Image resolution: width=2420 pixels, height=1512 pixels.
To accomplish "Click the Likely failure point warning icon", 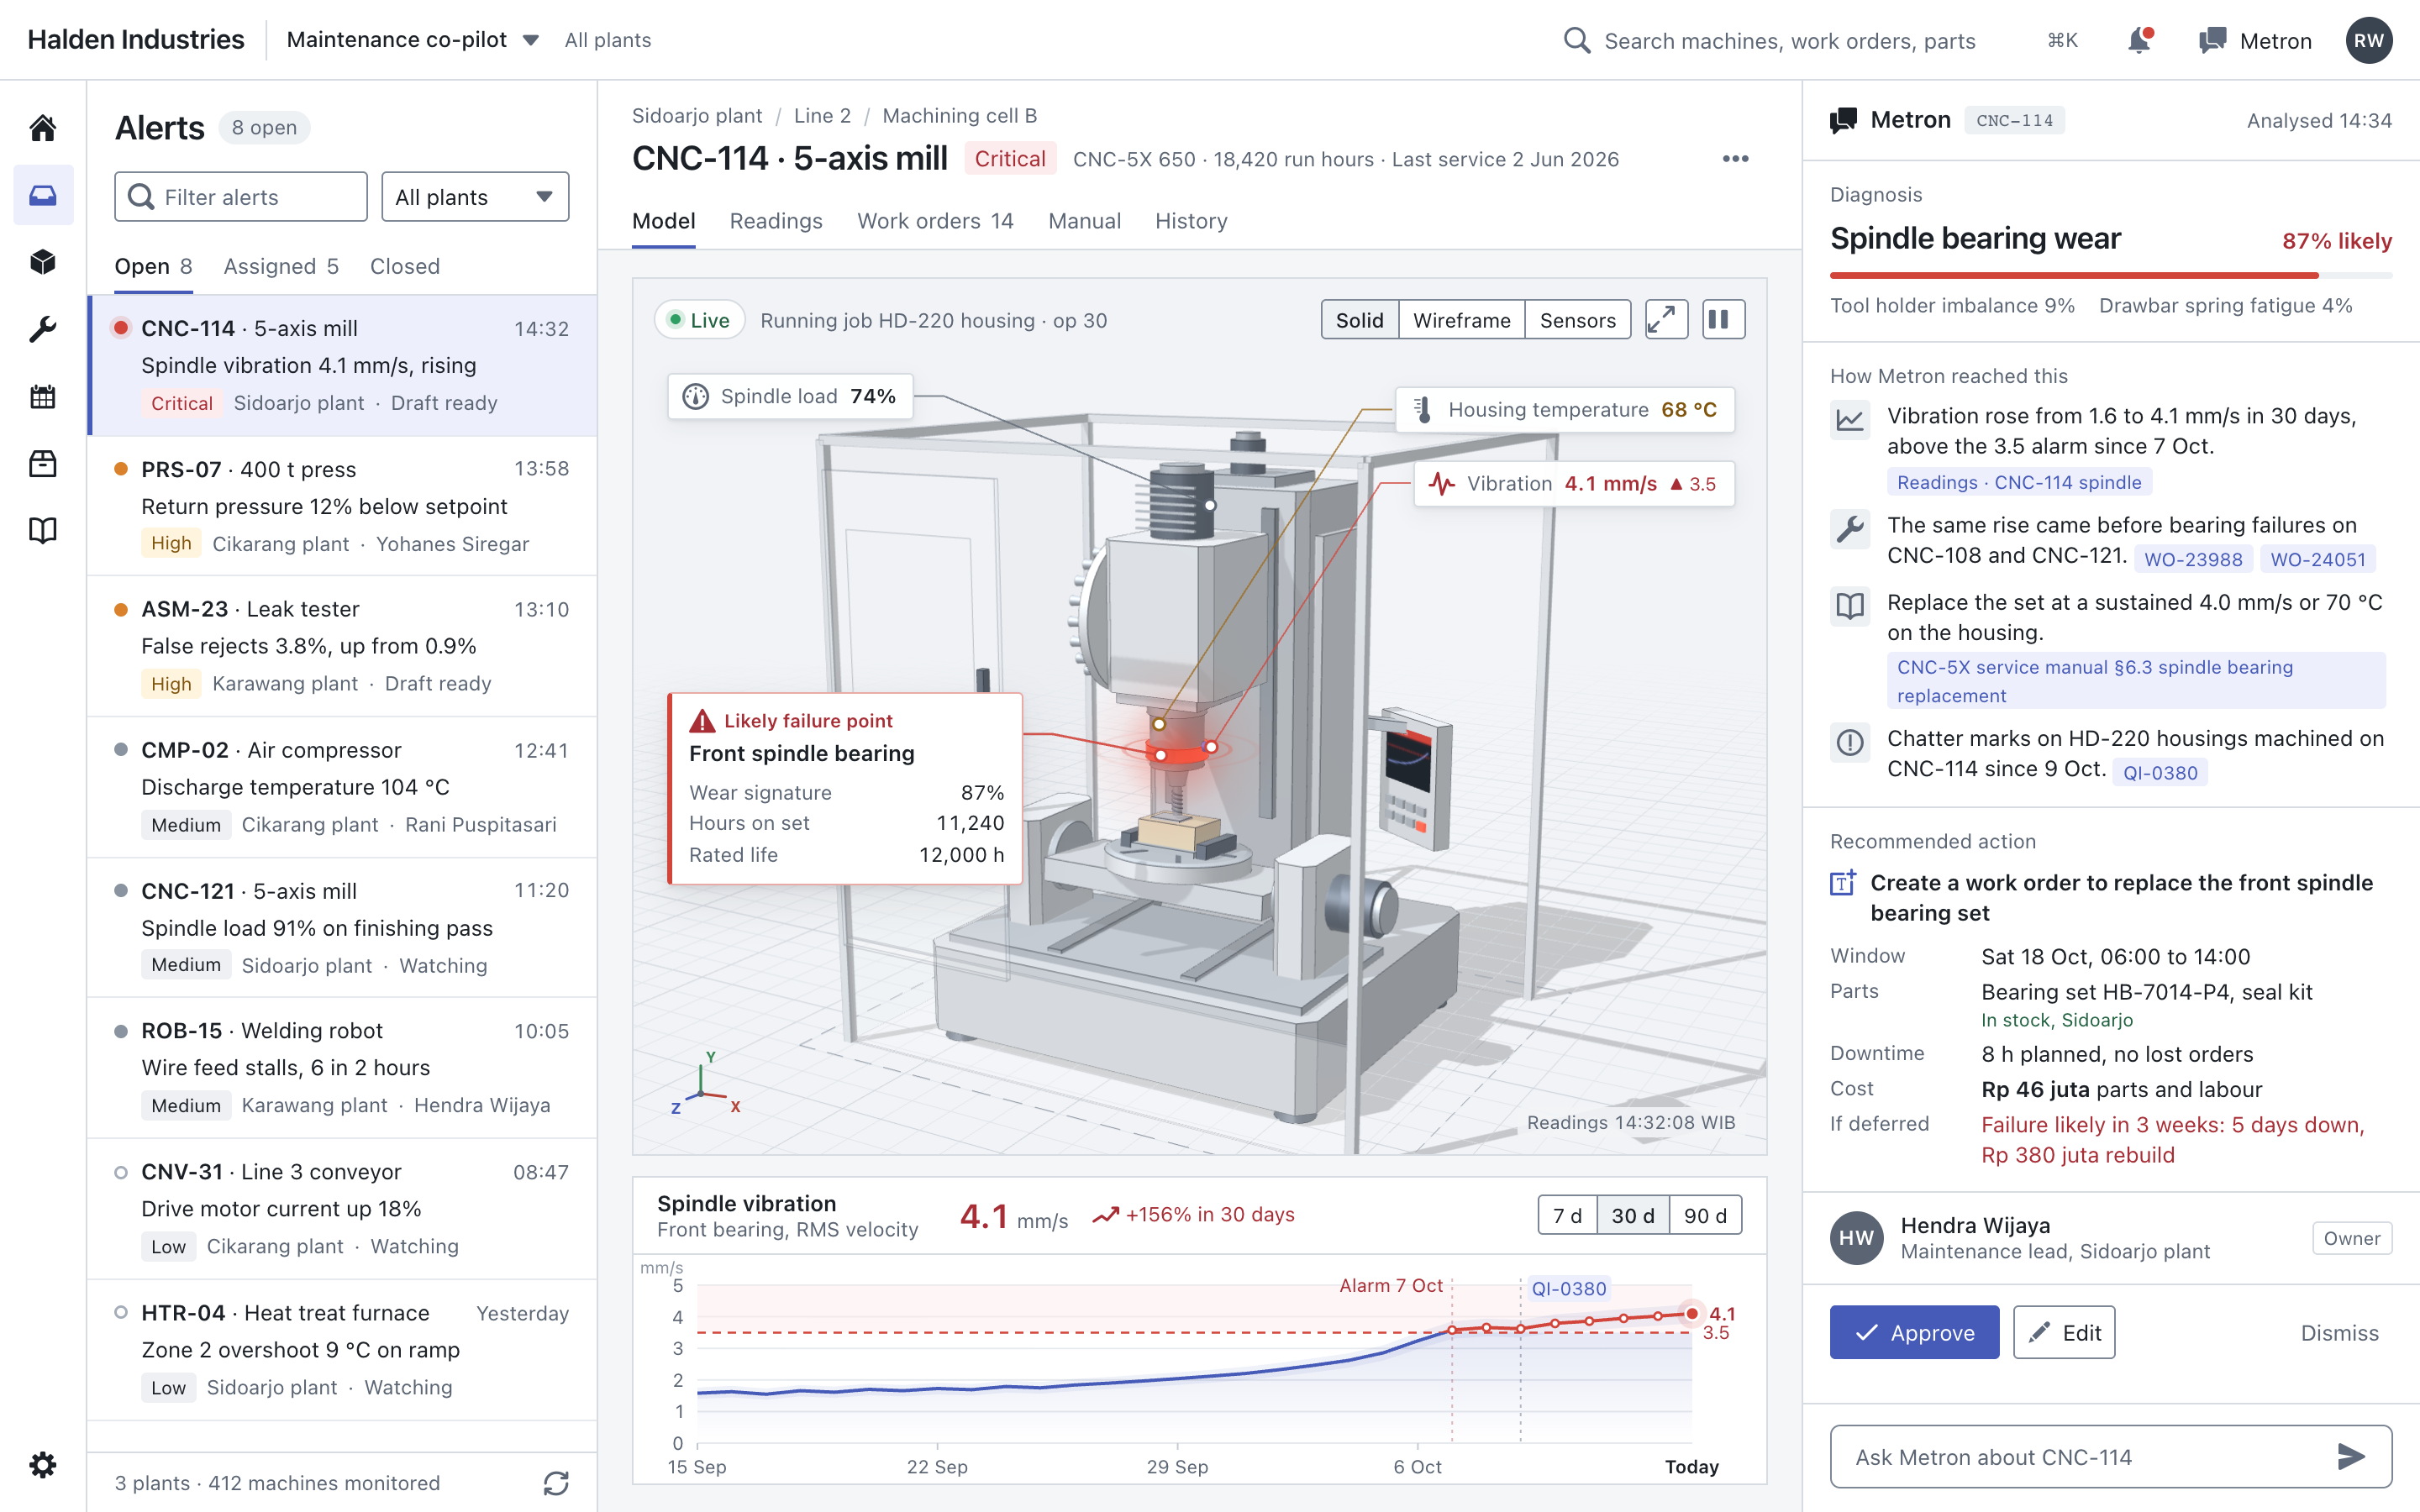I will (702, 721).
